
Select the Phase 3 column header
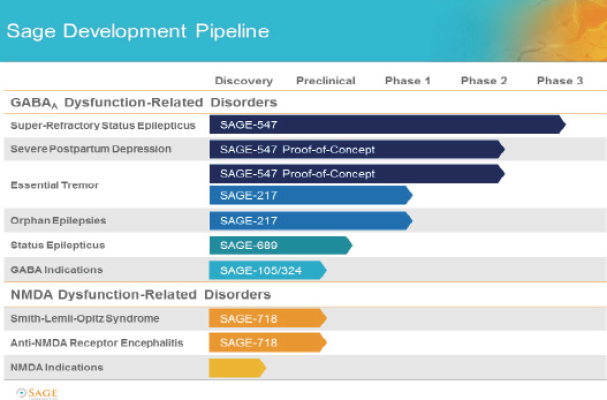coord(560,81)
